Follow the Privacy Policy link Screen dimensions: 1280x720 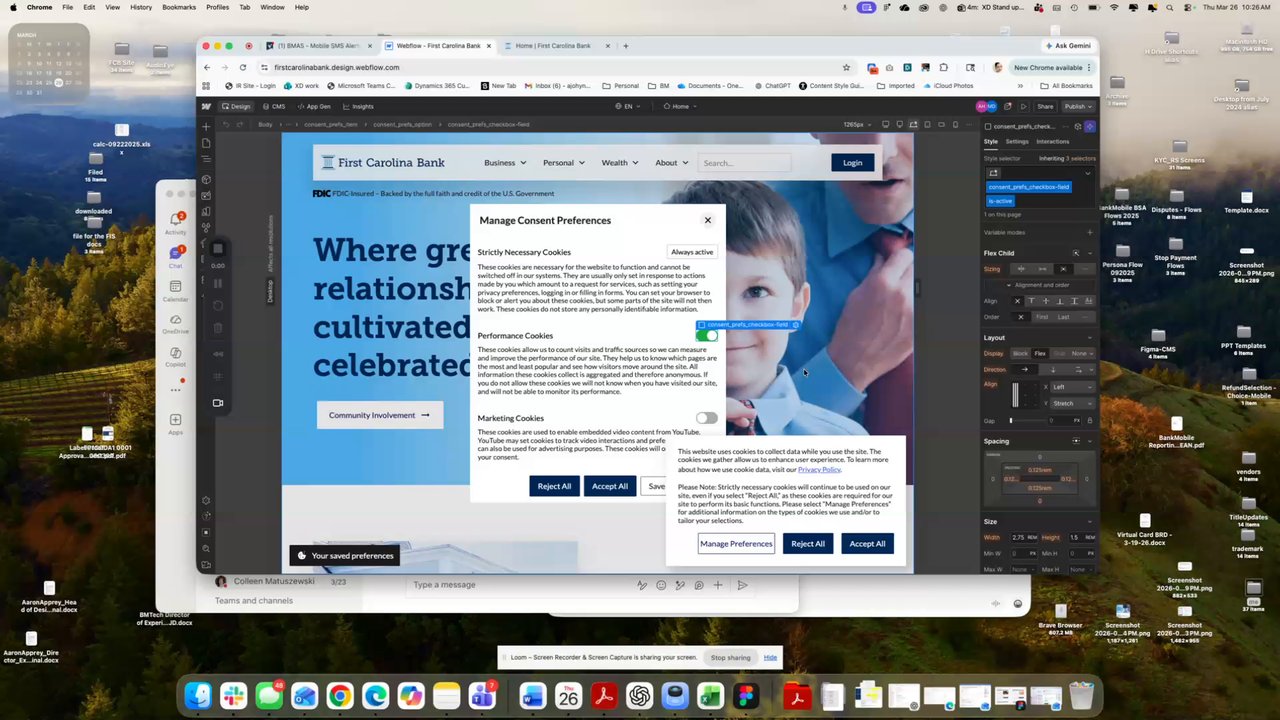[819, 469]
